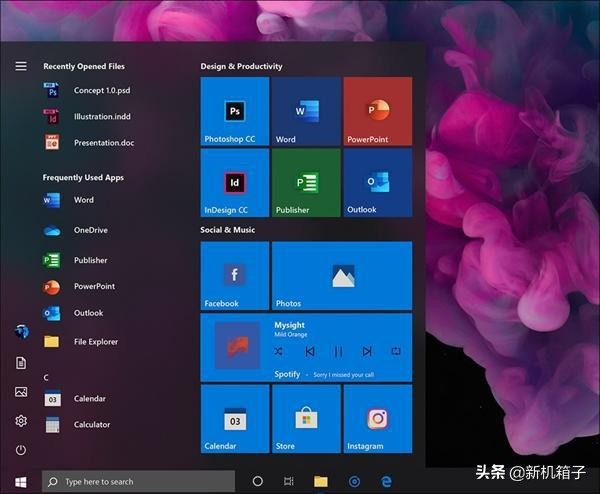The image size is (600, 494).
Task: Pause playback in the Spotify tile
Action: 338,351
